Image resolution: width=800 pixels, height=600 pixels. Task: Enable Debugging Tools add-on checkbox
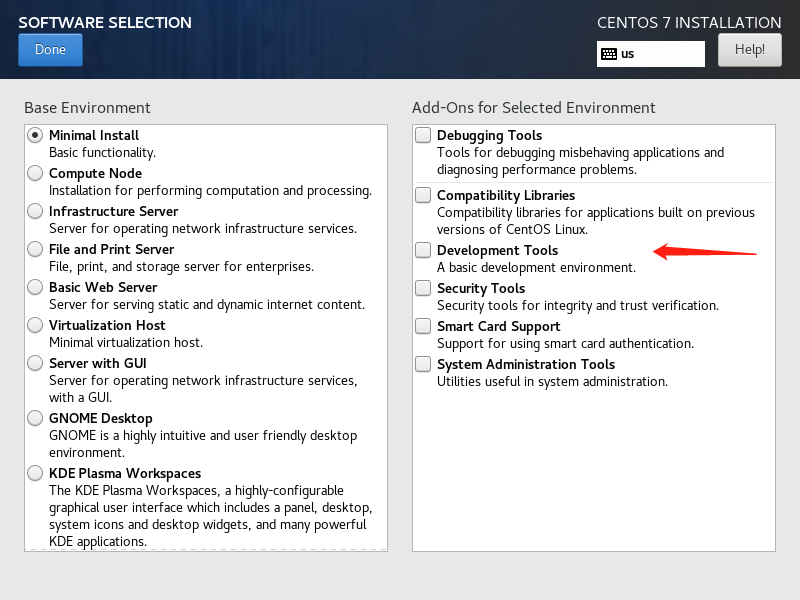tap(424, 135)
